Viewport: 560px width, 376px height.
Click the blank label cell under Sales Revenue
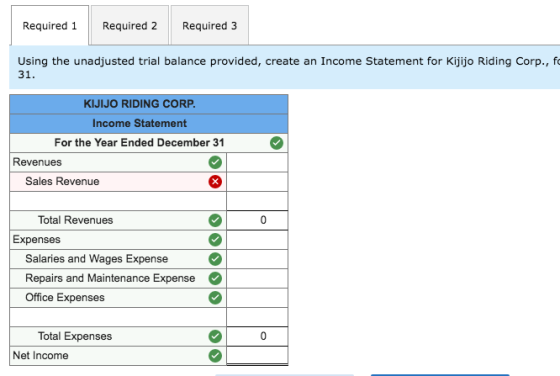(x=118, y=201)
